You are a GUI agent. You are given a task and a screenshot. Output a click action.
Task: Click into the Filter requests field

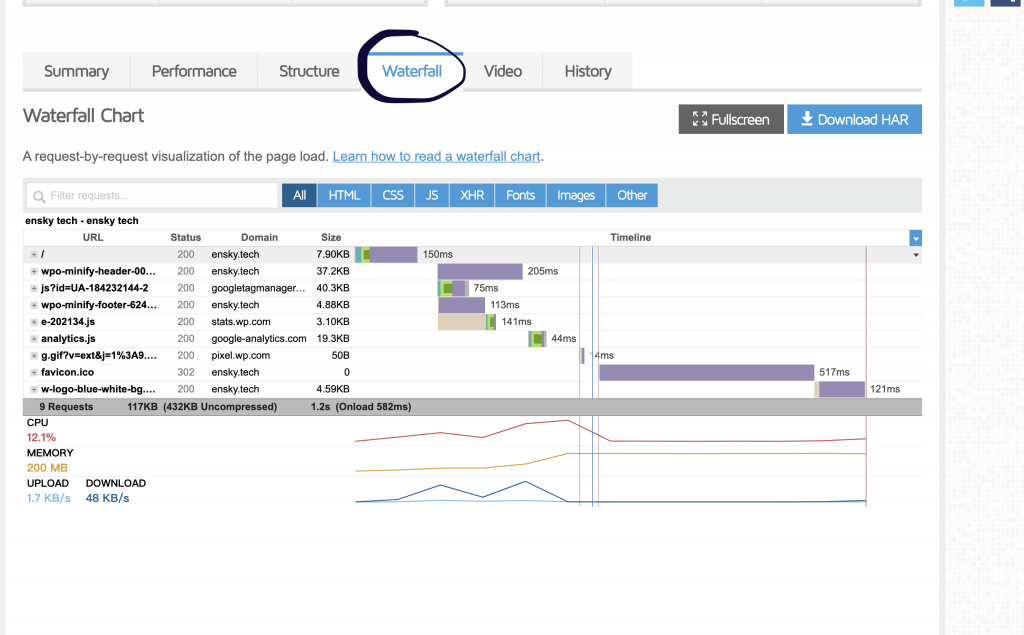[x=160, y=196]
